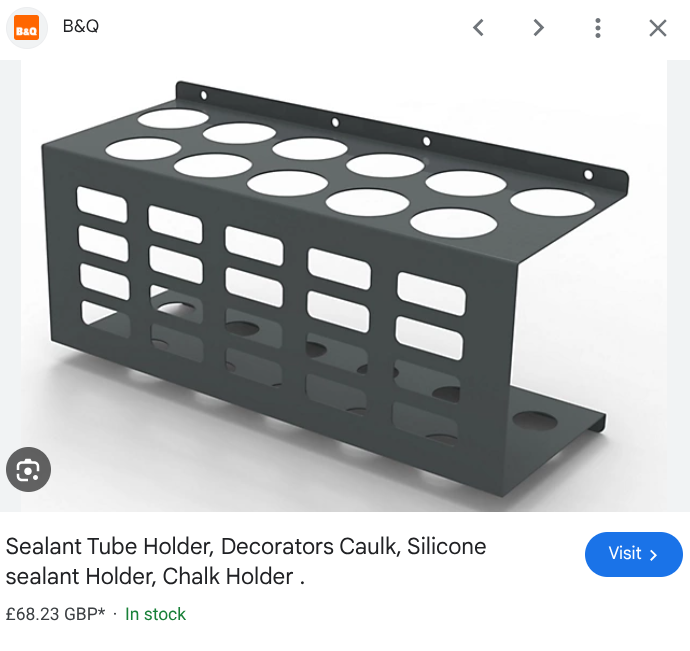Open the B&Q source name link

tap(81, 26)
